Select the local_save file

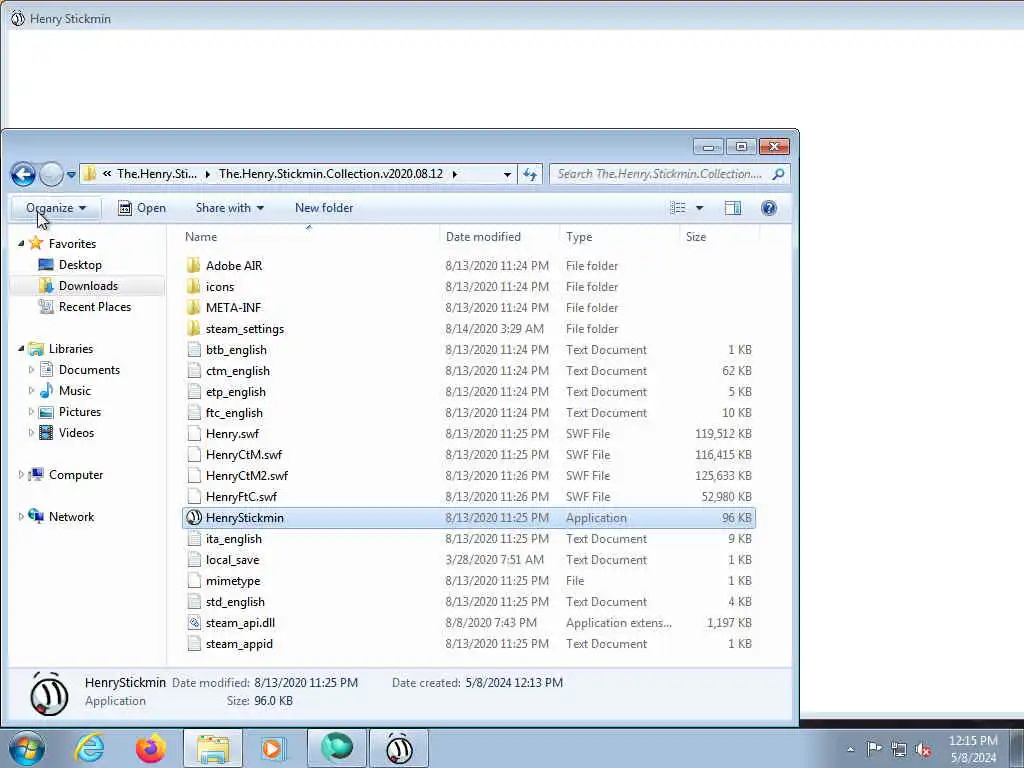coord(232,560)
